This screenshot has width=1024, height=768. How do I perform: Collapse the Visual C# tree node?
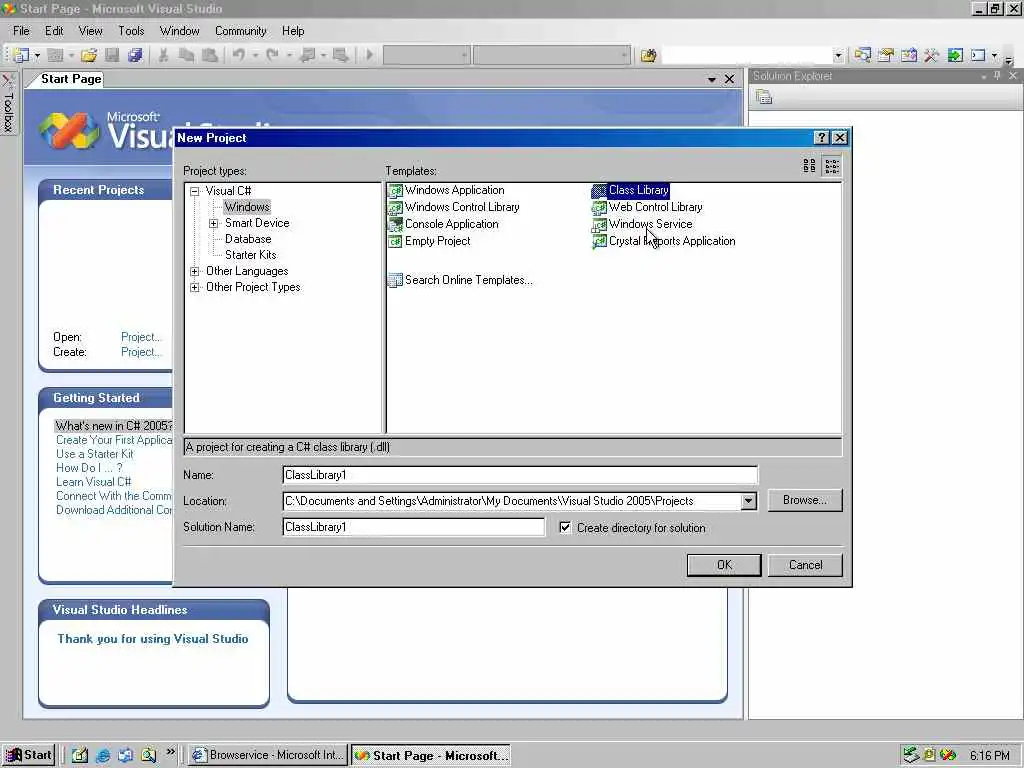[195, 191]
